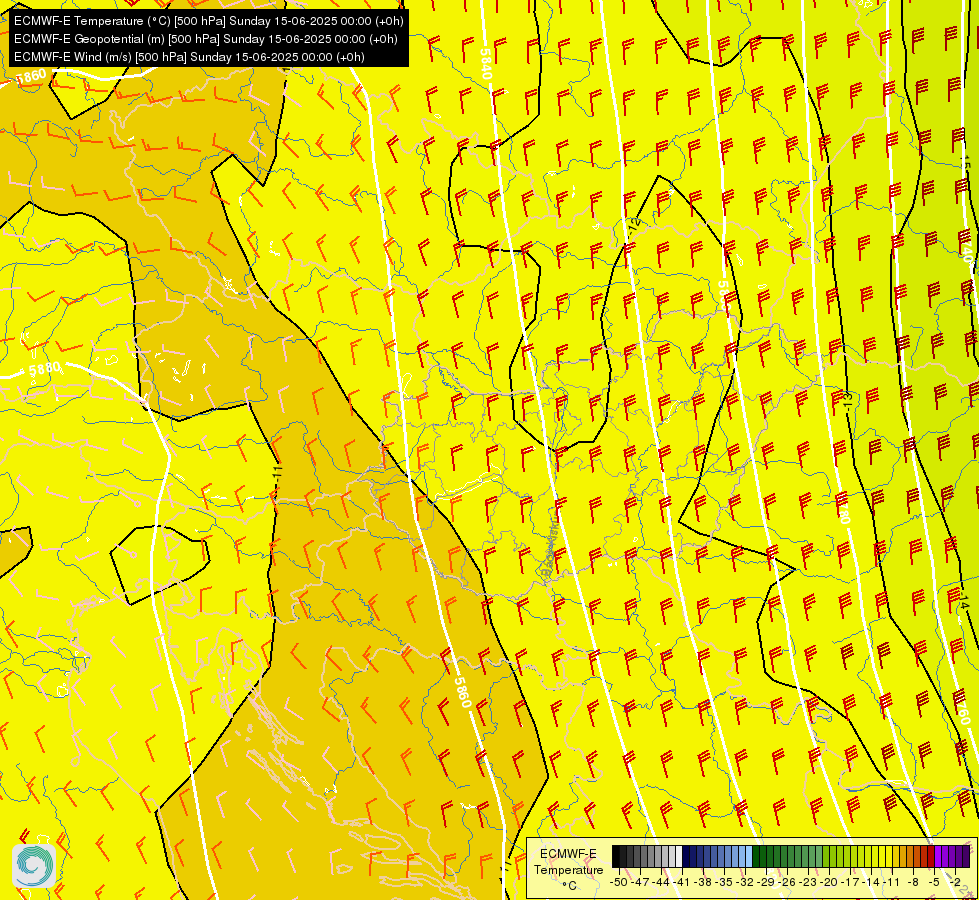Image resolution: width=979 pixels, height=900 pixels.
Task: Select the ECMWF-E Temperature 500 hPa title line
Action: click(x=209, y=21)
